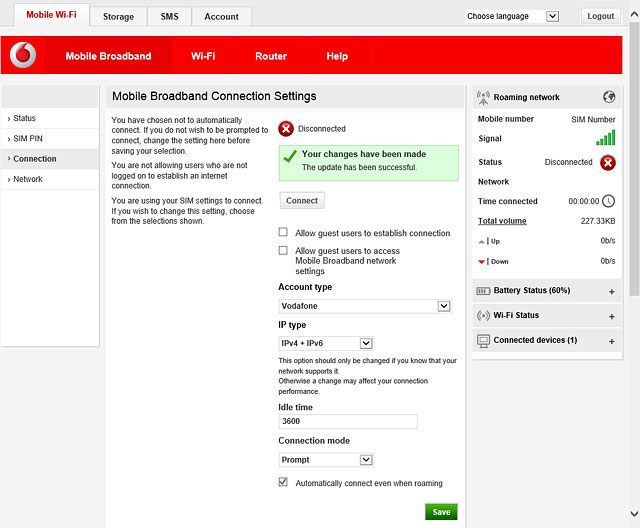Click the Connected devices monitor icon
640x528 pixels.
(483, 341)
